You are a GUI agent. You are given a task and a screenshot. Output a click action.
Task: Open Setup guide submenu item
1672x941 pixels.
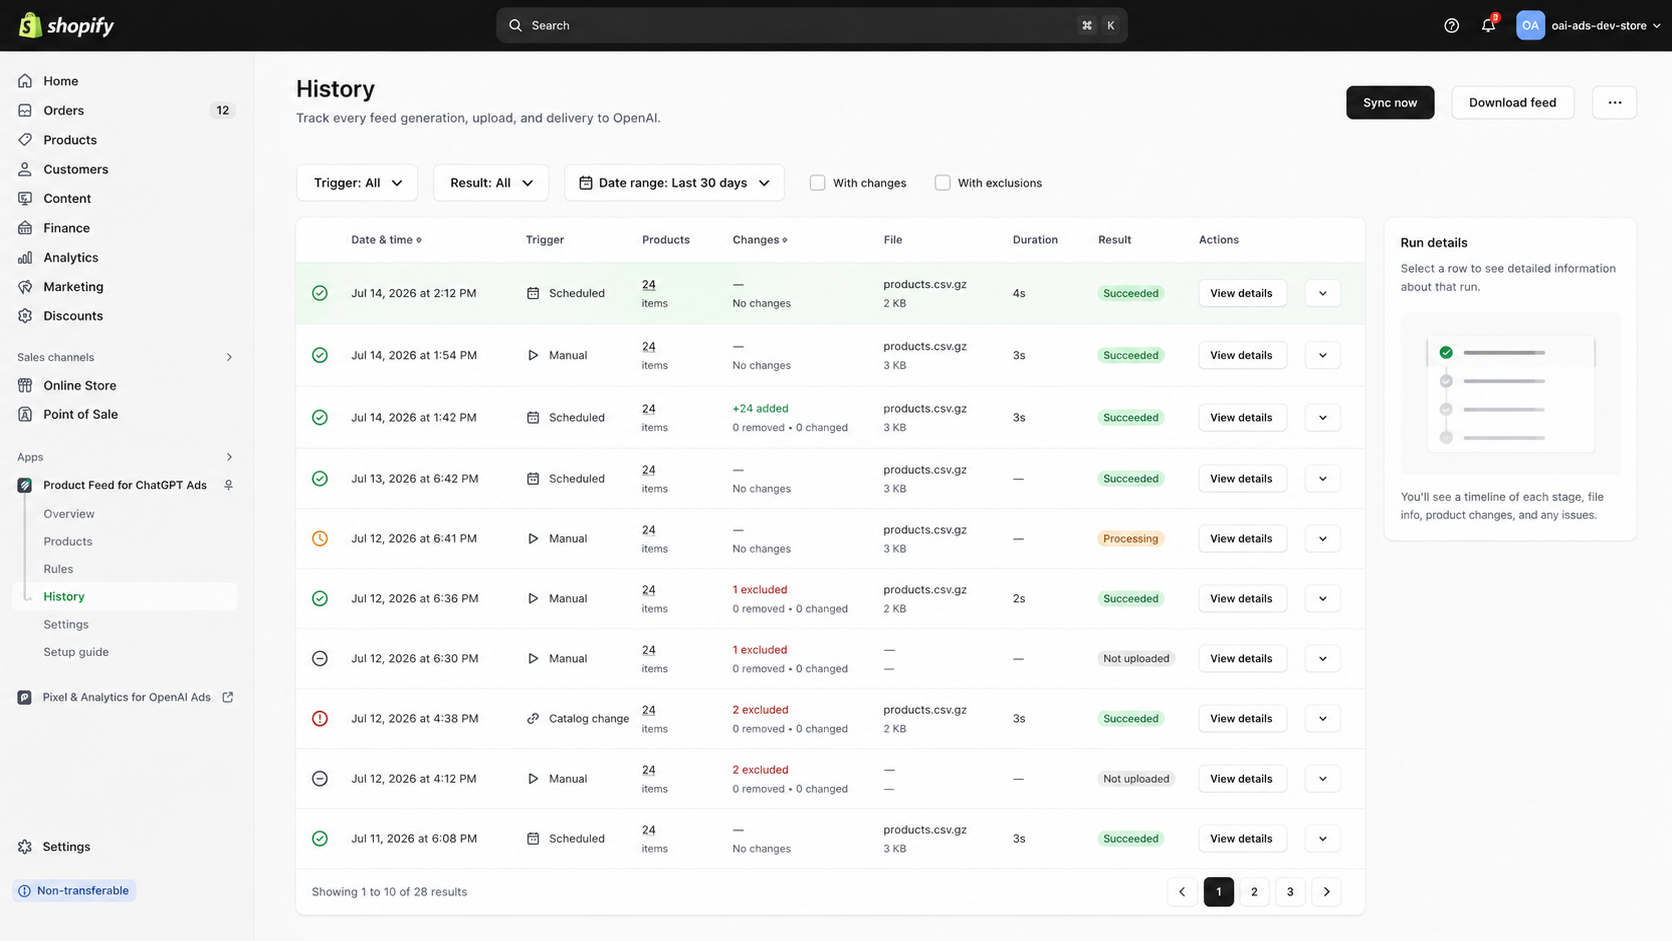pyautogui.click(x=76, y=652)
